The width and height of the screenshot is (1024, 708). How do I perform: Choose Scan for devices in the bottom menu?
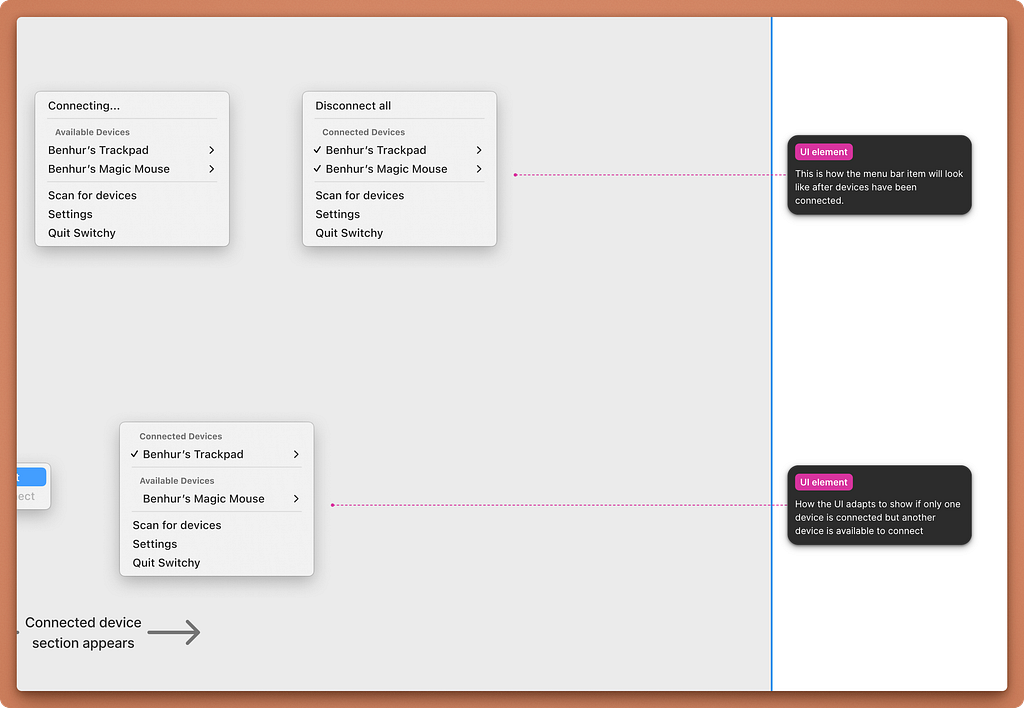[177, 525]
